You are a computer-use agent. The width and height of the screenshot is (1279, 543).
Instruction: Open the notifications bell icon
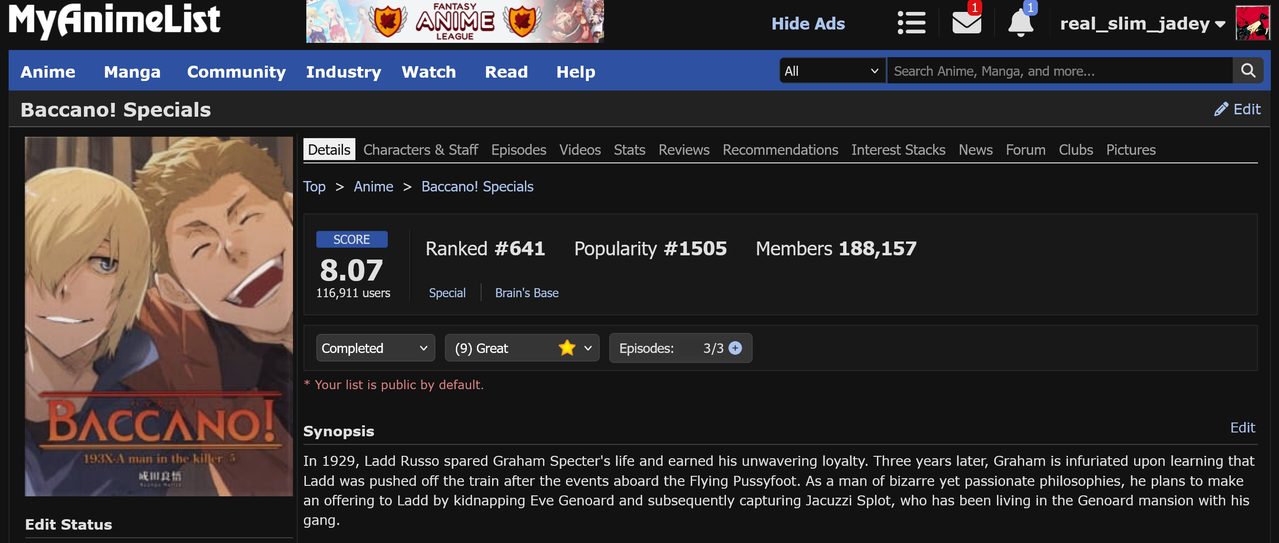coord(1020,23)
